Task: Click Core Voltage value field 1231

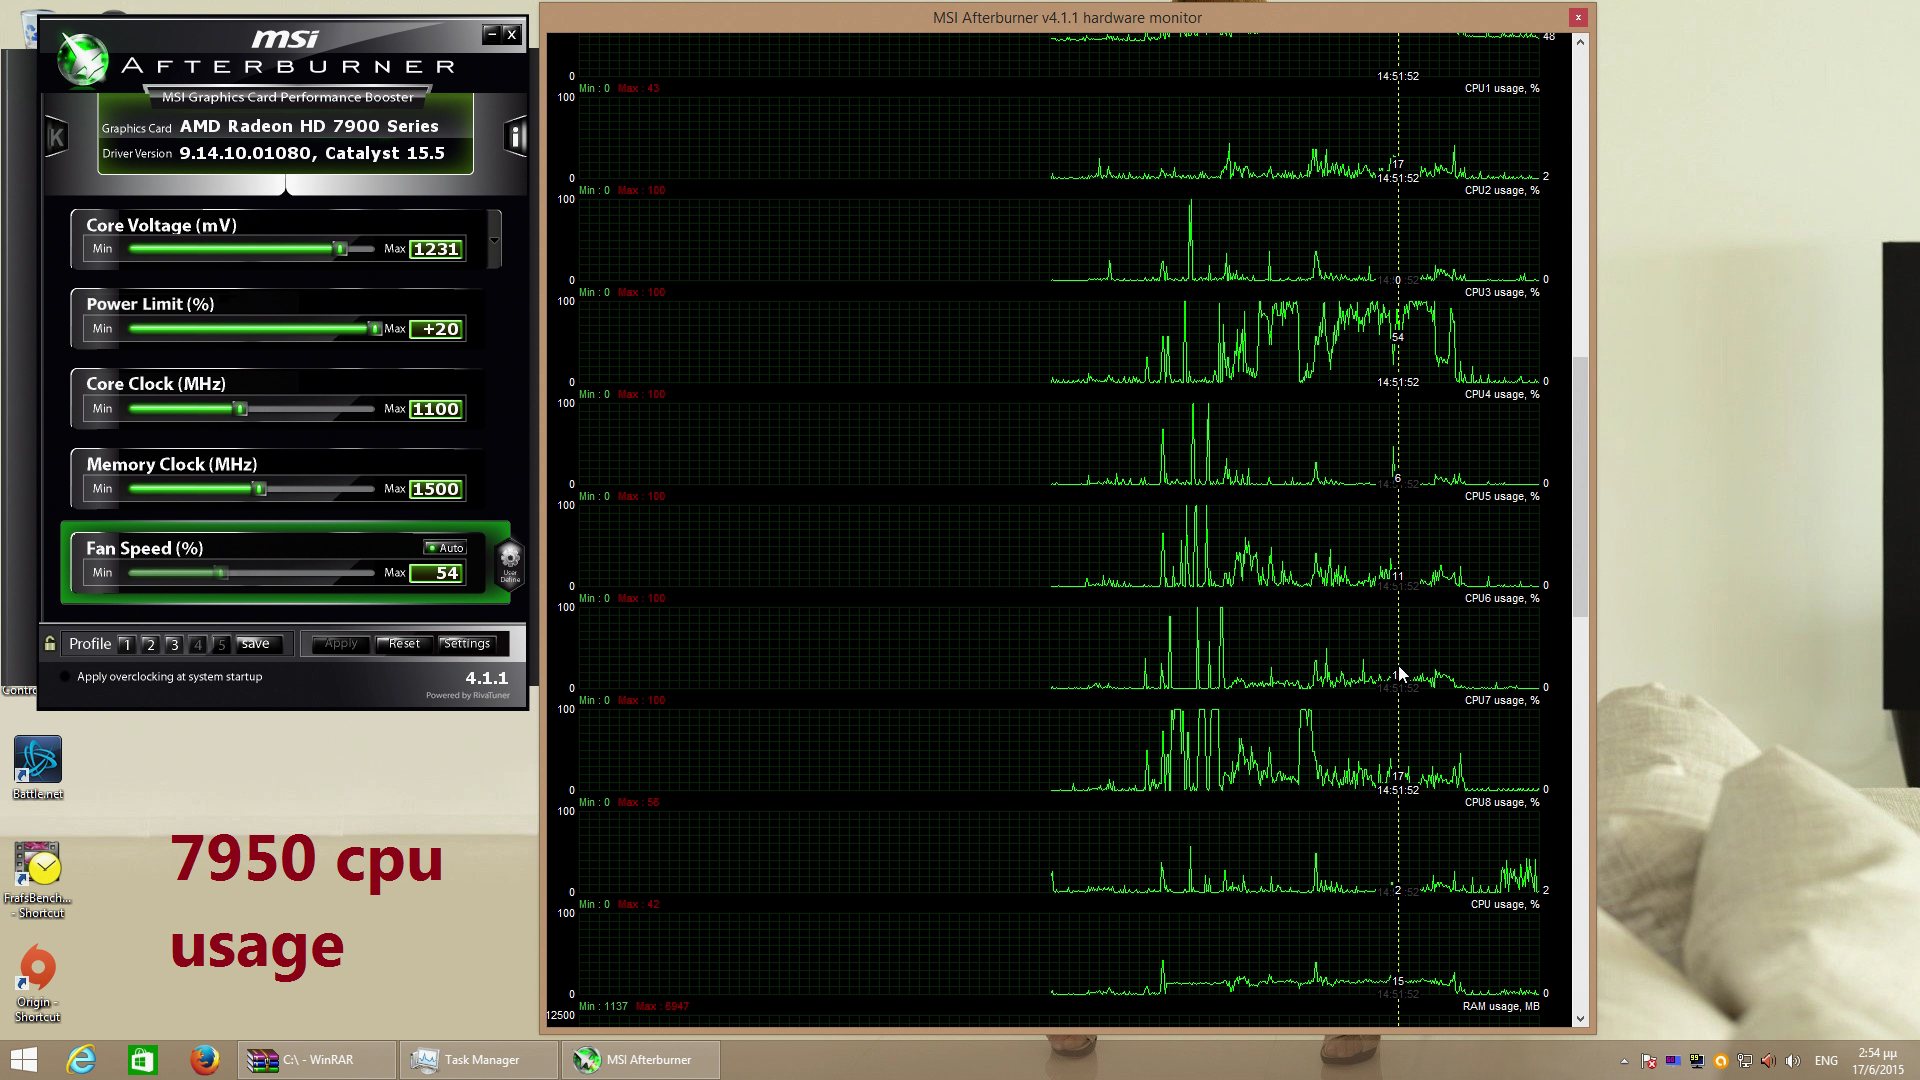Action: click(x=436, y=249)
